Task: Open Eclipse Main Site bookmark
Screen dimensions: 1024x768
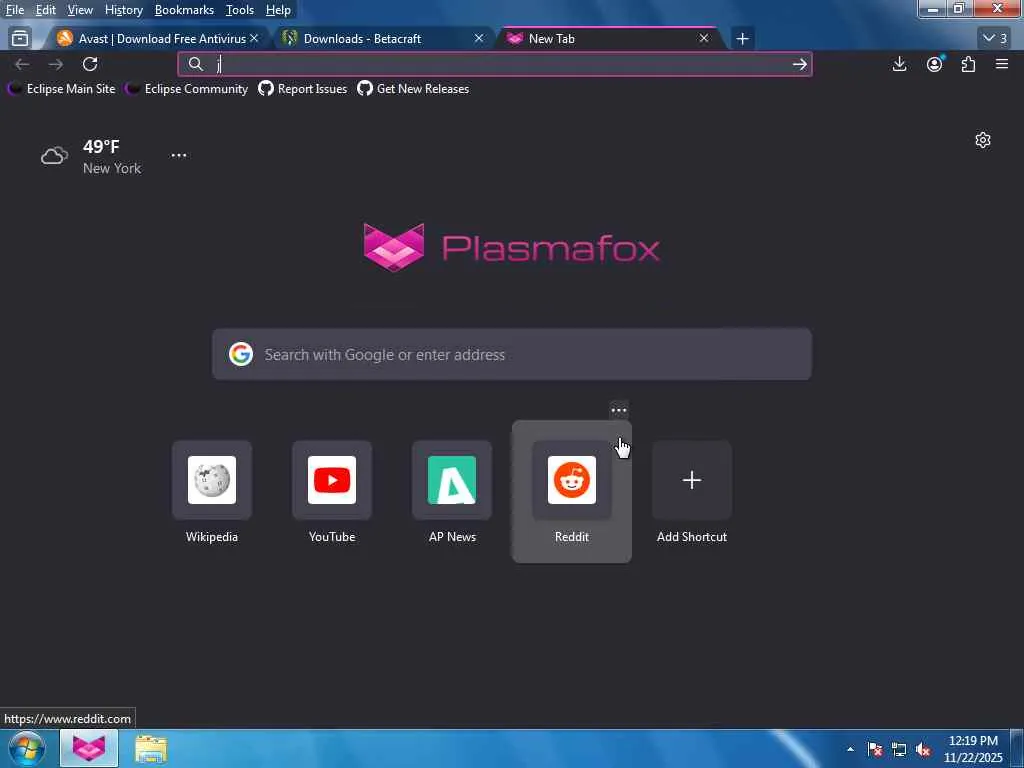Action: click(61, 89)
